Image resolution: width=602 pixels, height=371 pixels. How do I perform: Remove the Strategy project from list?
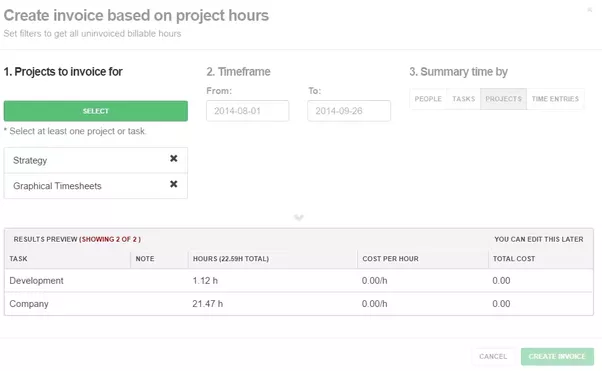[x=174, y=158]
